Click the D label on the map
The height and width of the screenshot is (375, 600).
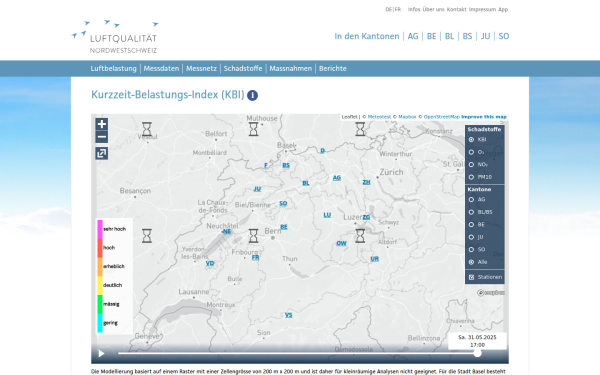tap(323, 151)
